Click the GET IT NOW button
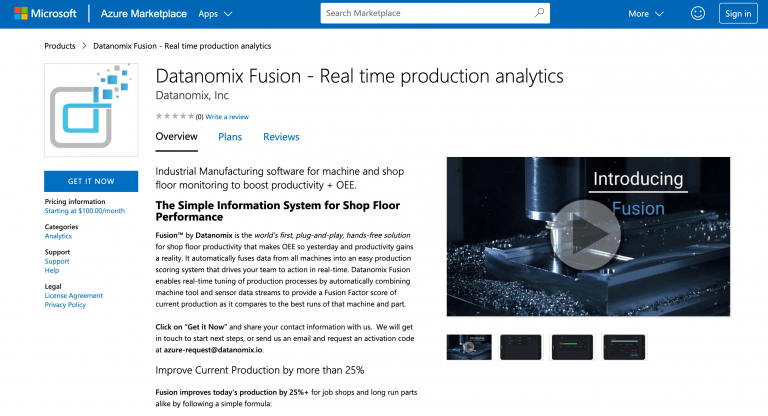Image resolution: width=768 pixels, height=416 pixels. pyautogui.click(x=91, y=181)
